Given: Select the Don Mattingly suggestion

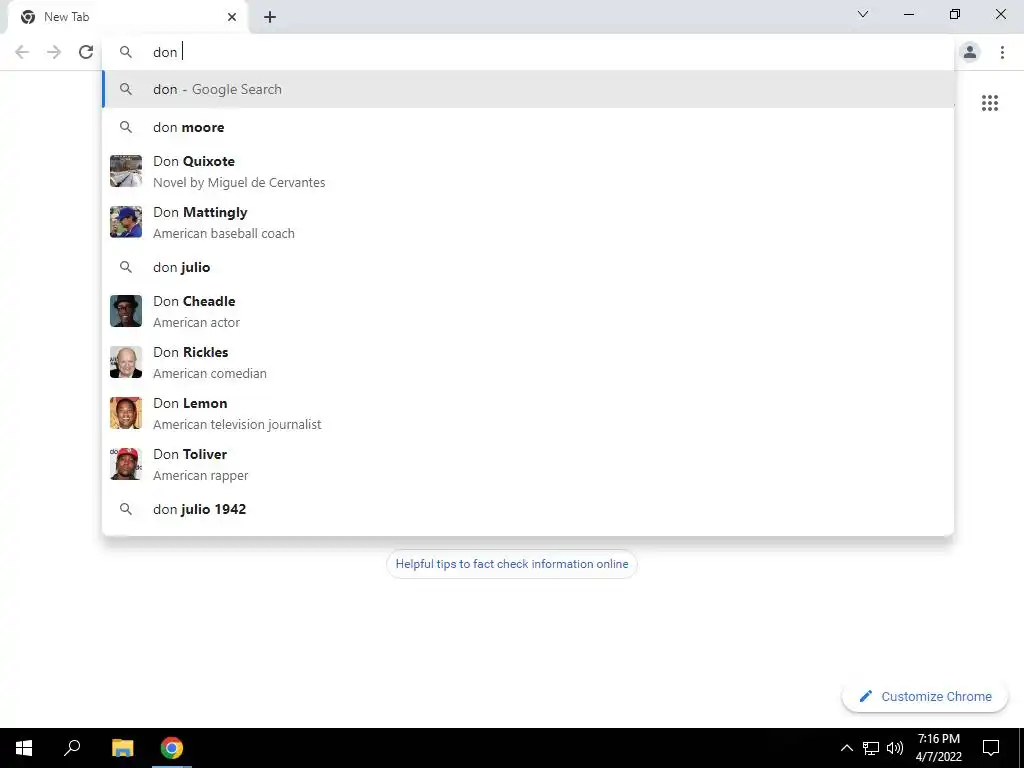Looking at the screenshot, I should tap(528, 223).
